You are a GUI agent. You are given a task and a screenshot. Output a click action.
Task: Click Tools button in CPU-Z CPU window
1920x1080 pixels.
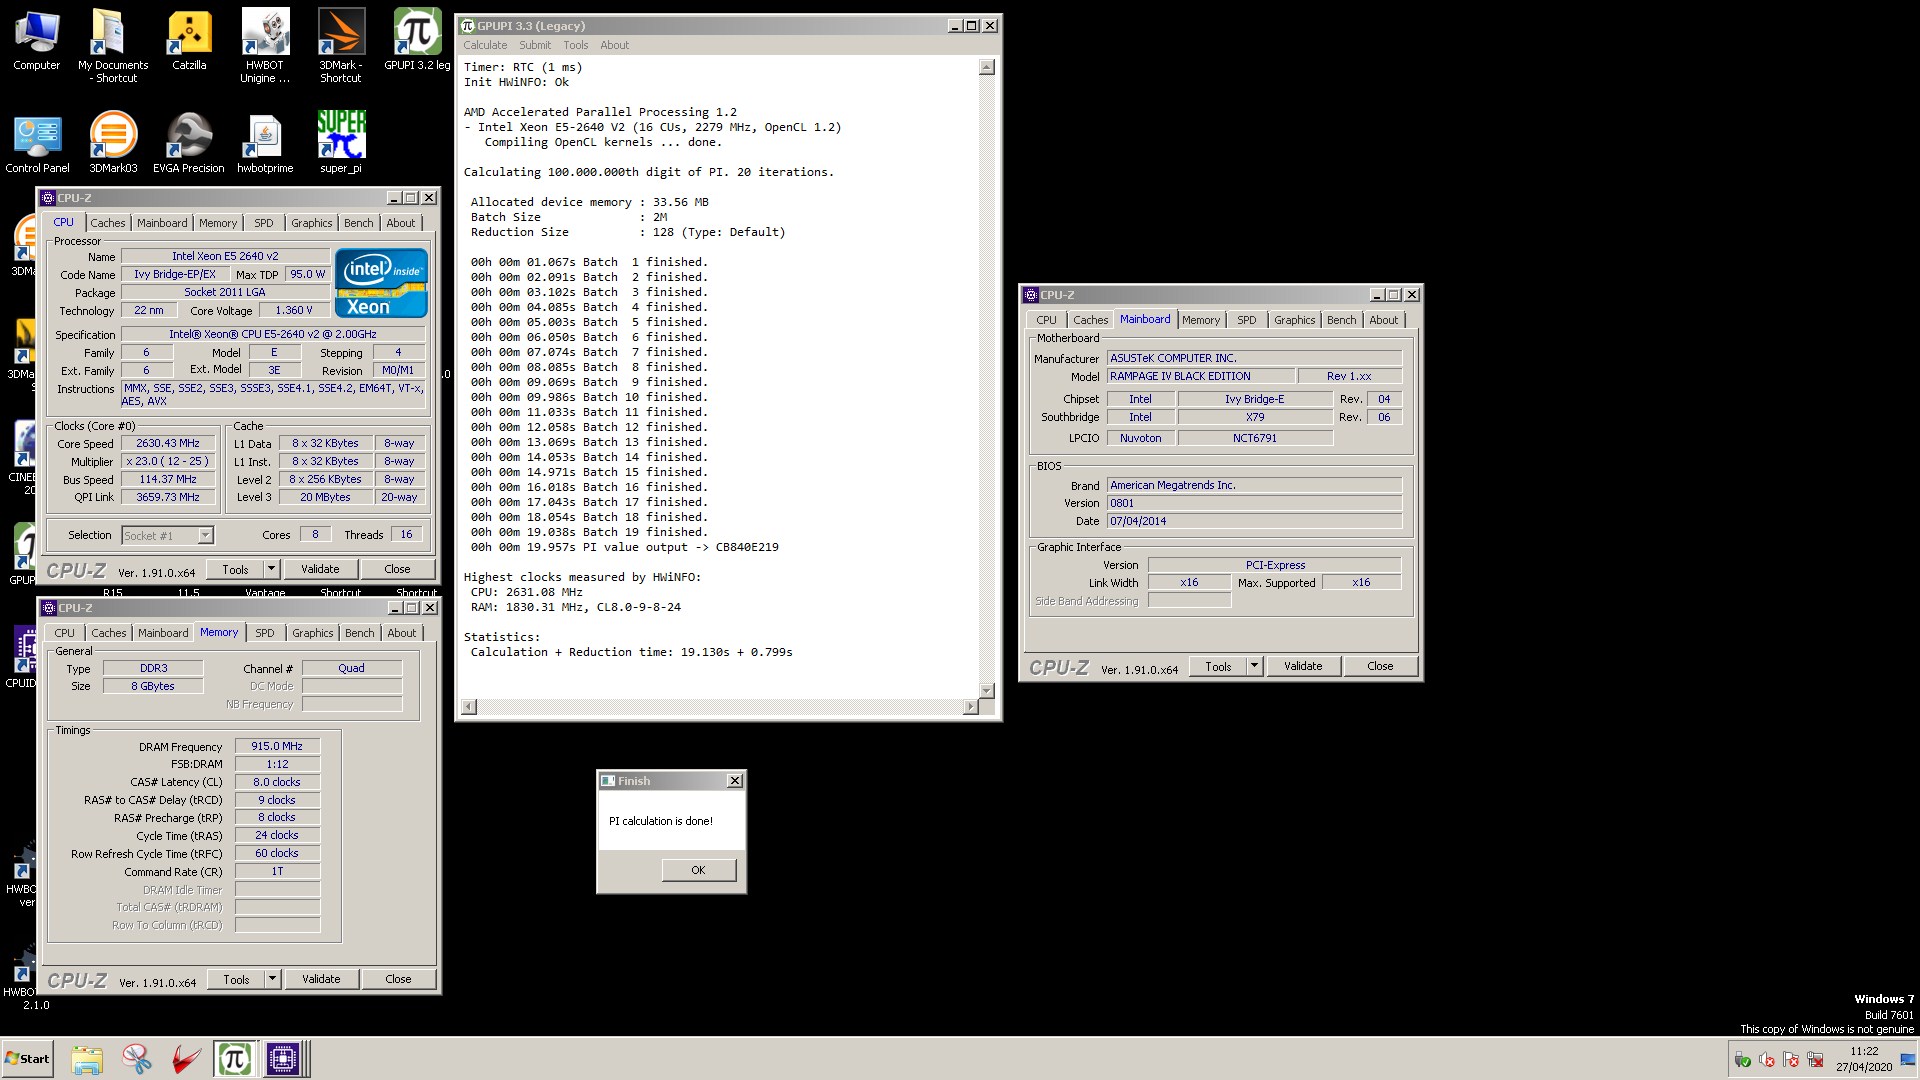235,569
